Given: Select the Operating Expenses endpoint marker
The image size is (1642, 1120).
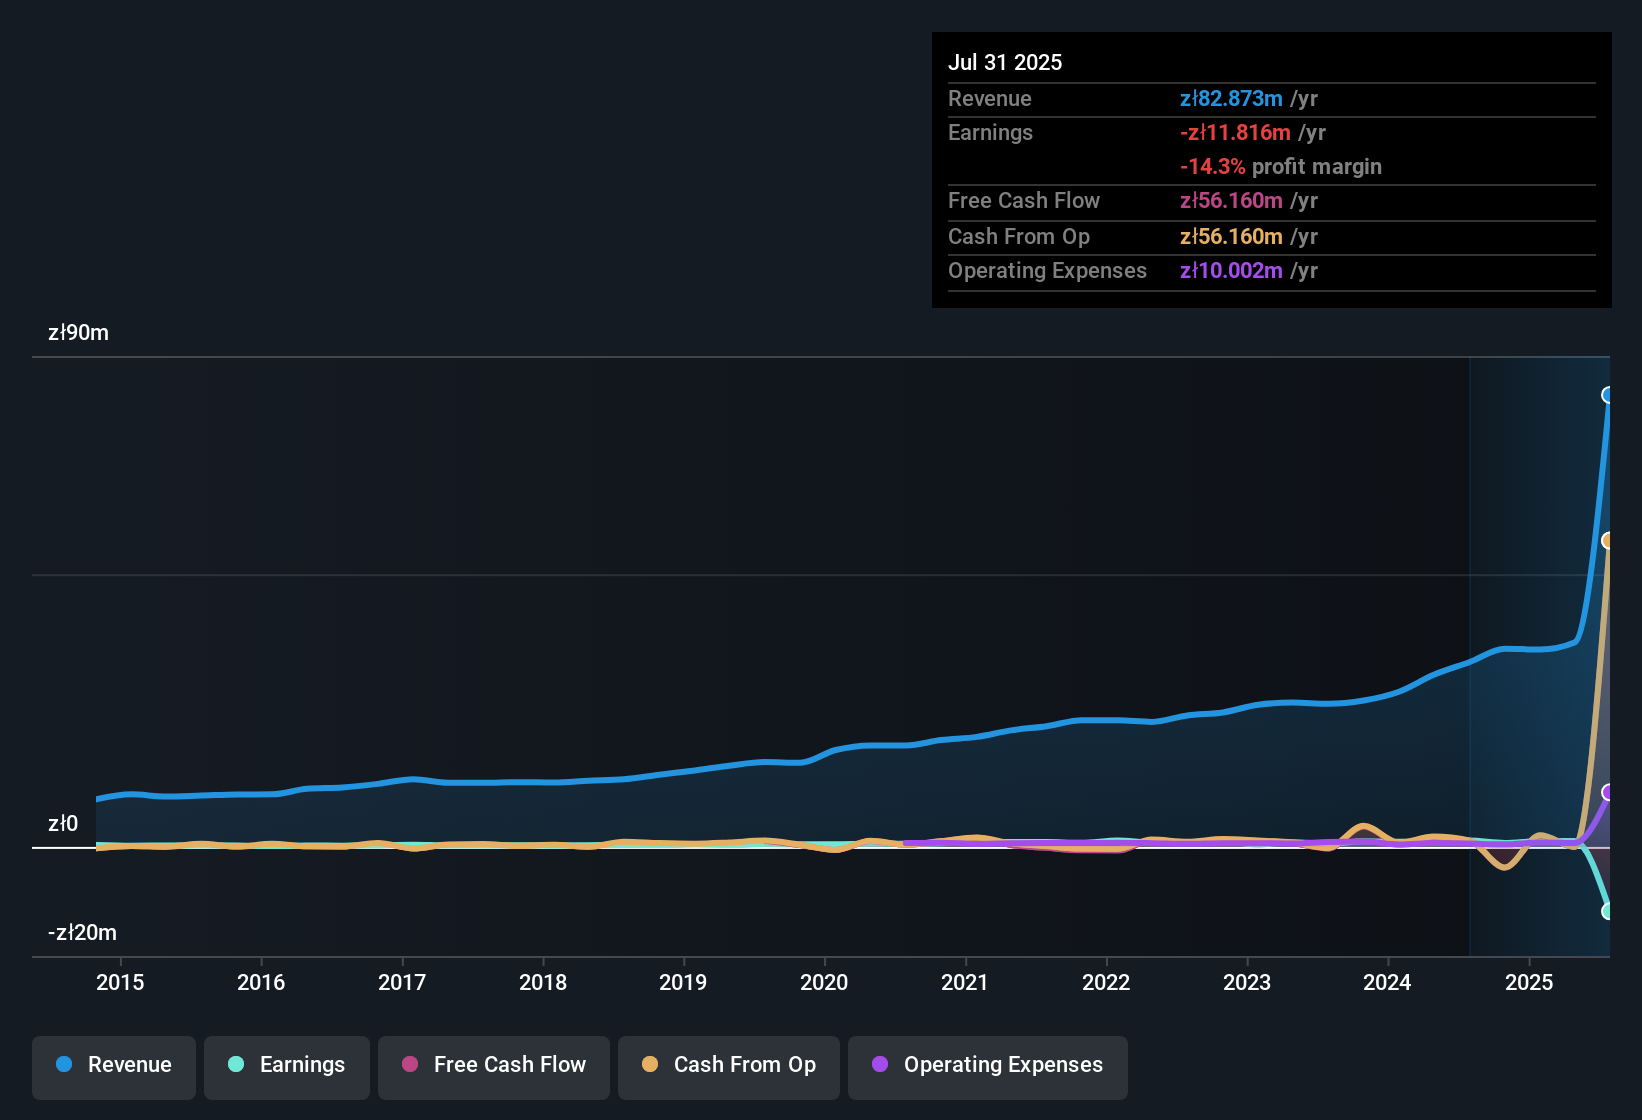Looking at the screenshot, I should click(1608, 792).
